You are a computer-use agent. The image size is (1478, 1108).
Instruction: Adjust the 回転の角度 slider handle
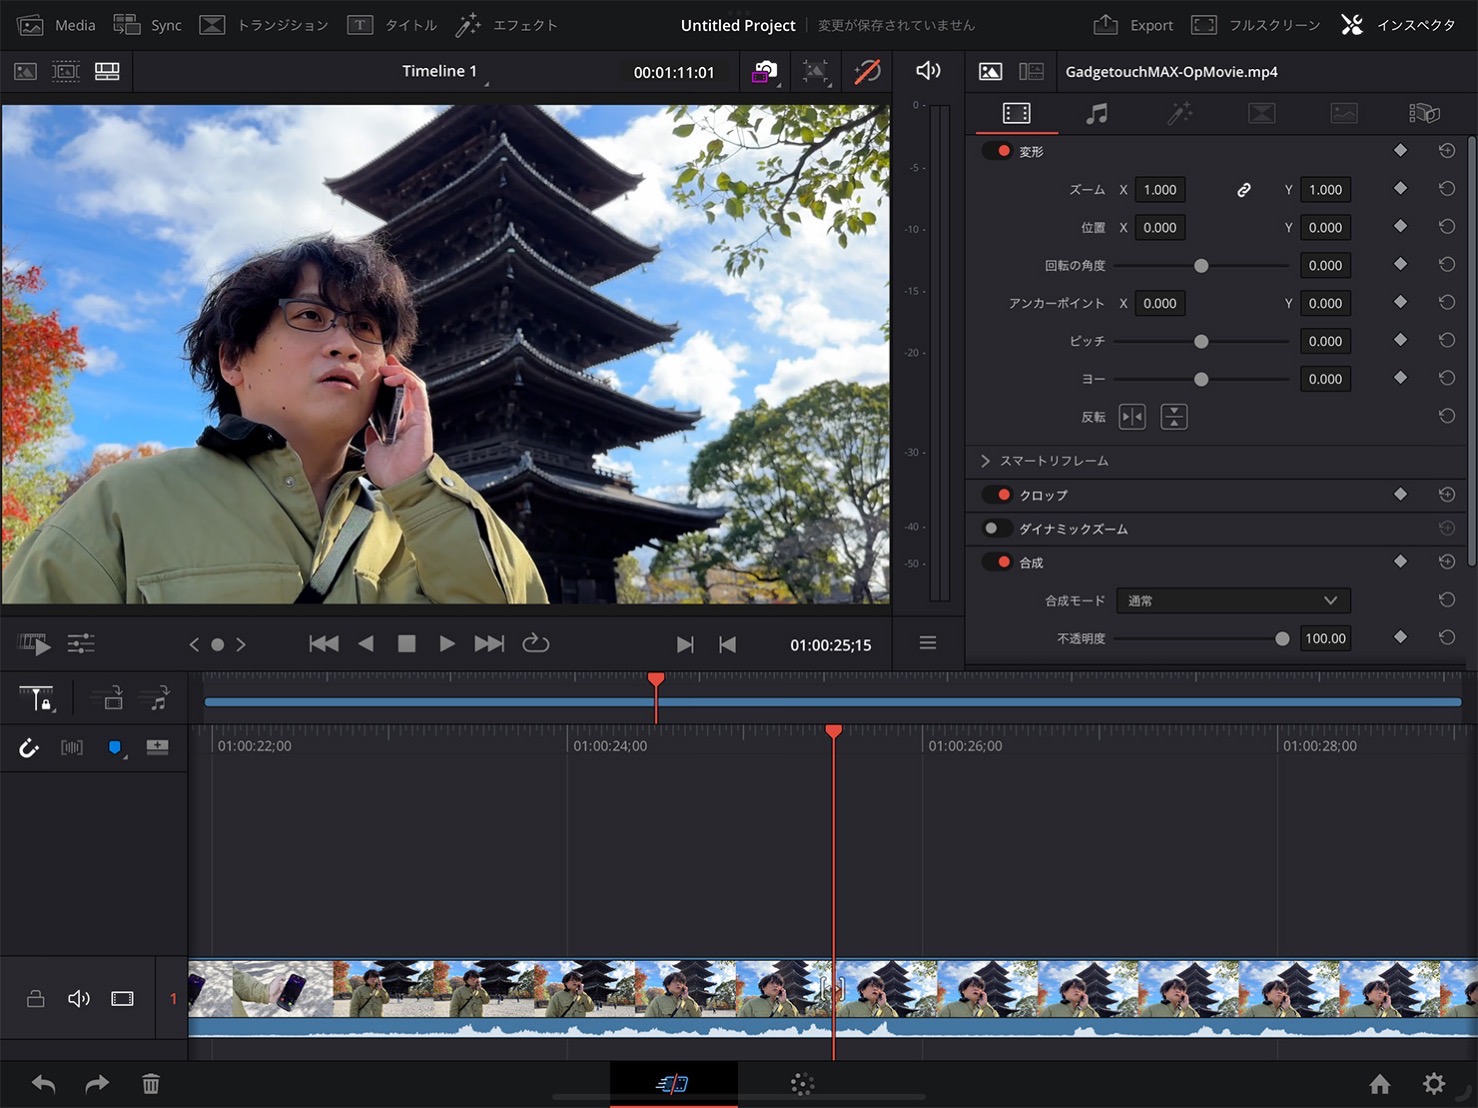pyautogui.click(x=1201, y=266)
